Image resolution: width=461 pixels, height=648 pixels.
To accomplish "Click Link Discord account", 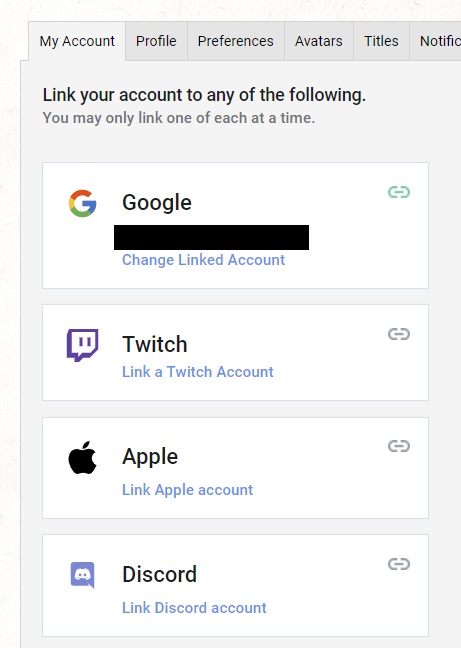I will (194, 608).
